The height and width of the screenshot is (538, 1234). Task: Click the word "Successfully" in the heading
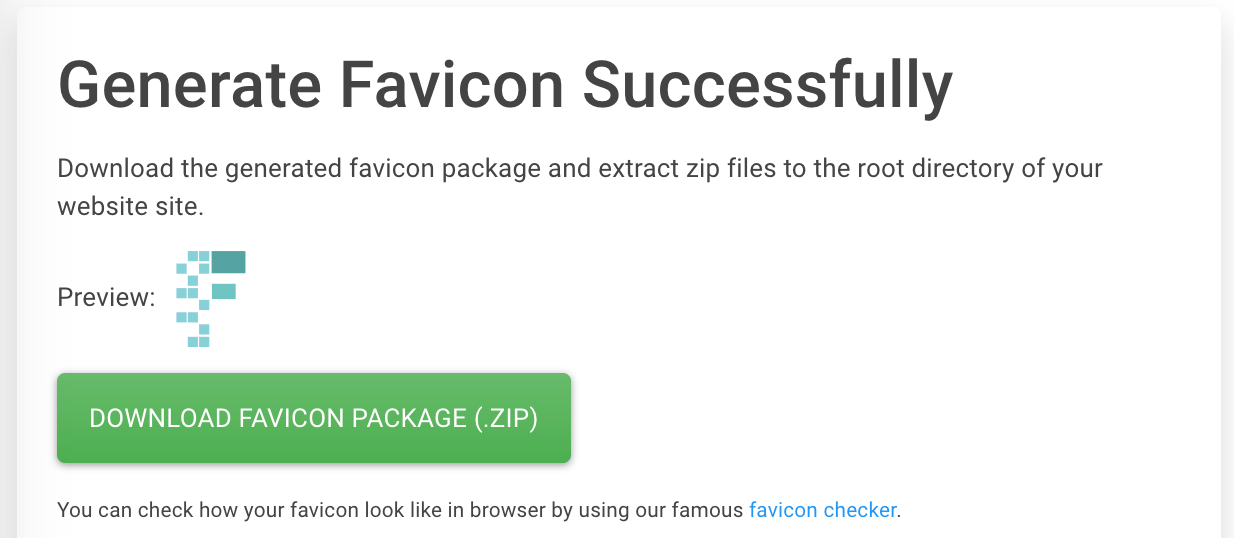767,86
